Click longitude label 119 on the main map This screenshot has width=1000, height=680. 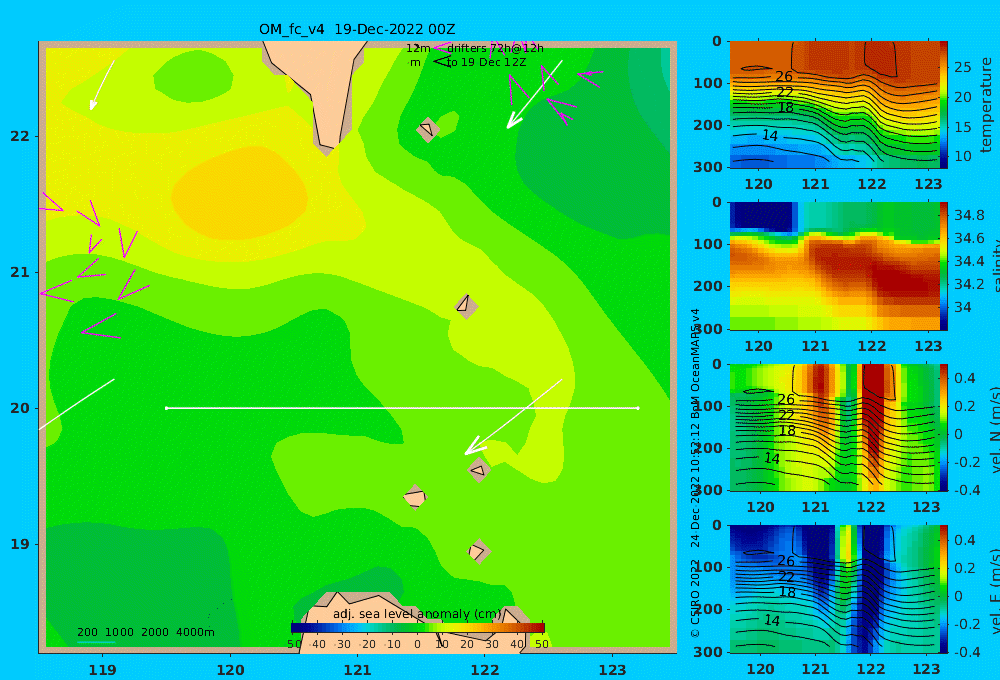[x=102, y=670]
